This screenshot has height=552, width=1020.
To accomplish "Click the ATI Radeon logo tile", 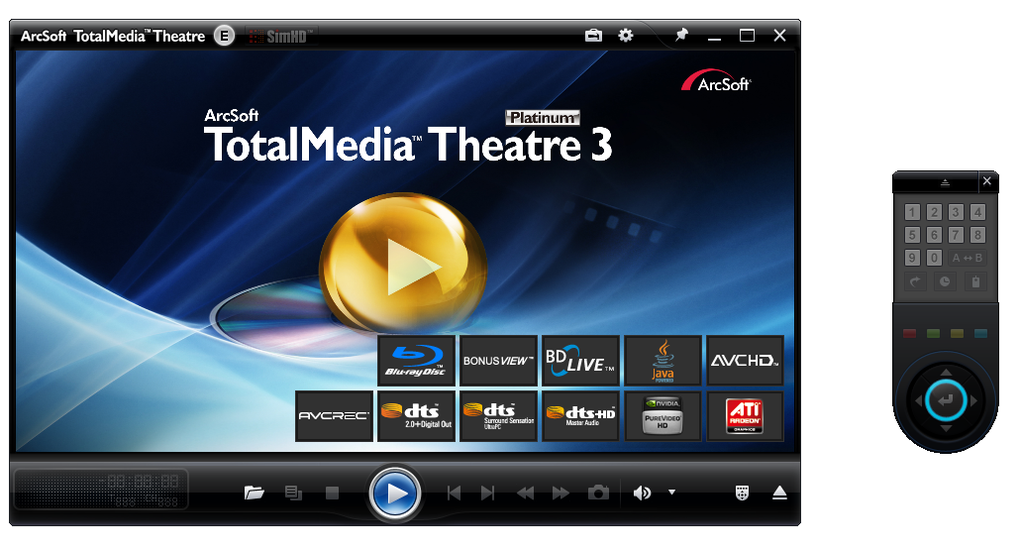I will coord(745,416).
